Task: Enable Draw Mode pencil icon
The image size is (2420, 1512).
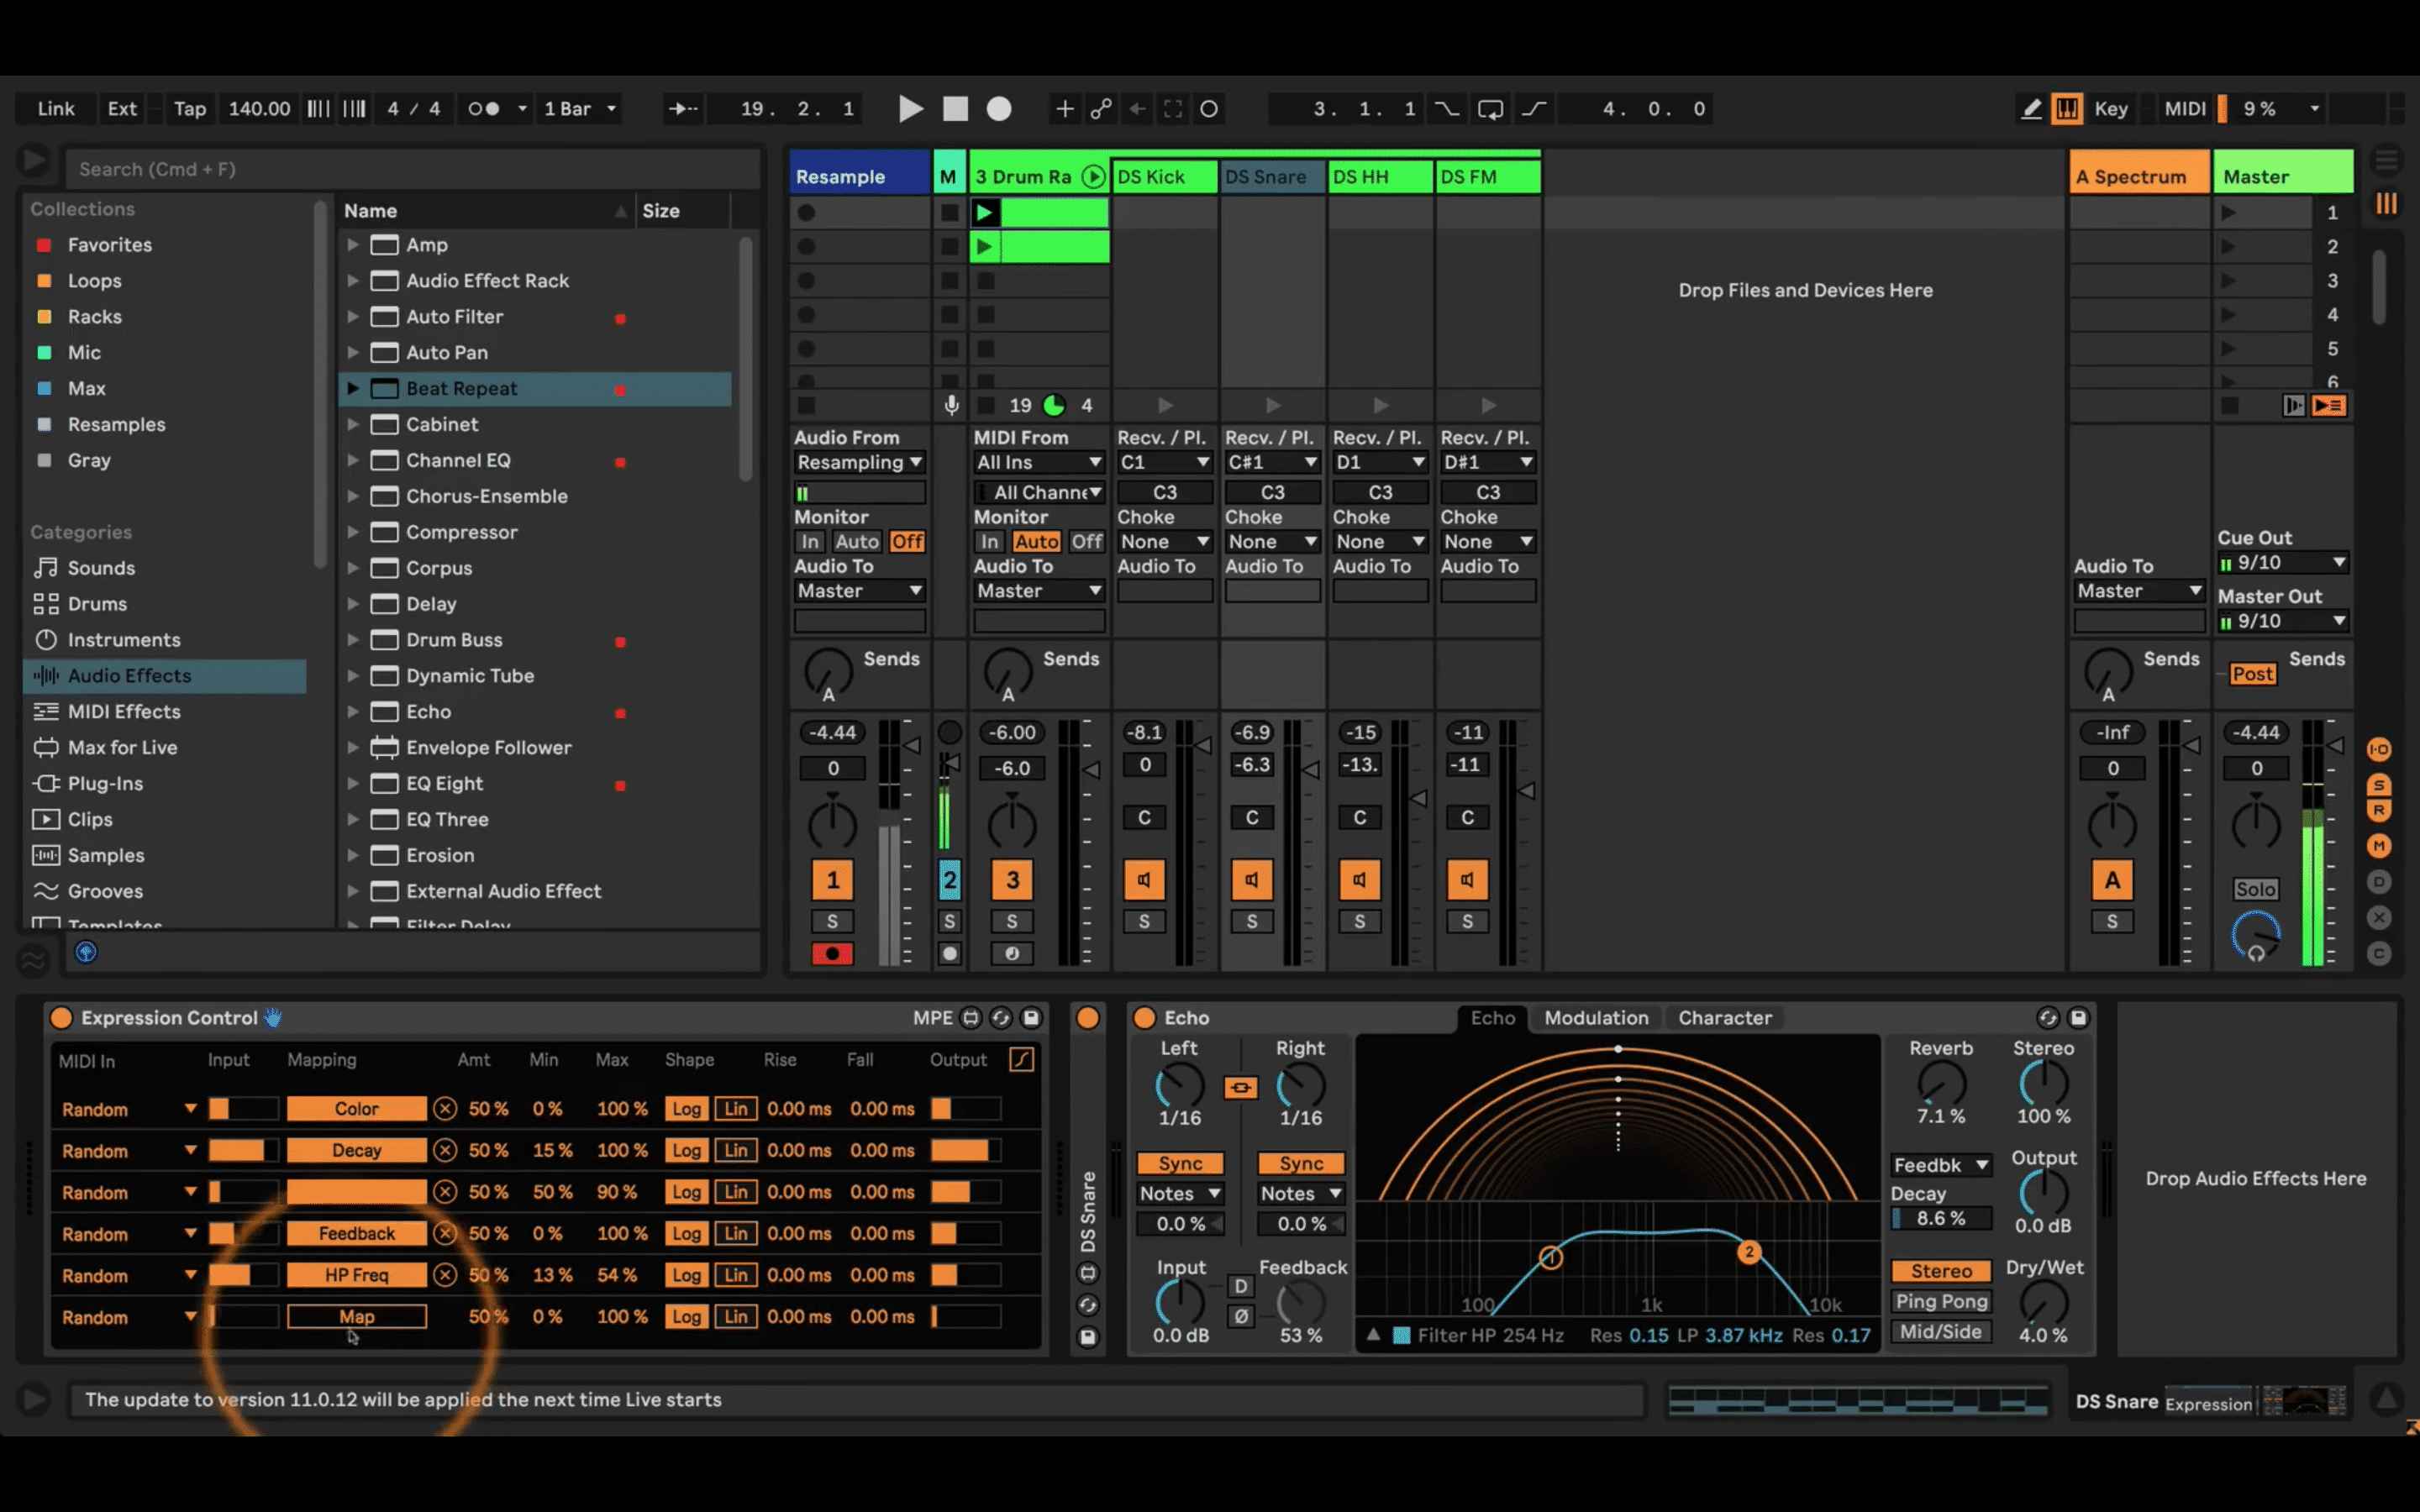Action: click(2031, 109)
